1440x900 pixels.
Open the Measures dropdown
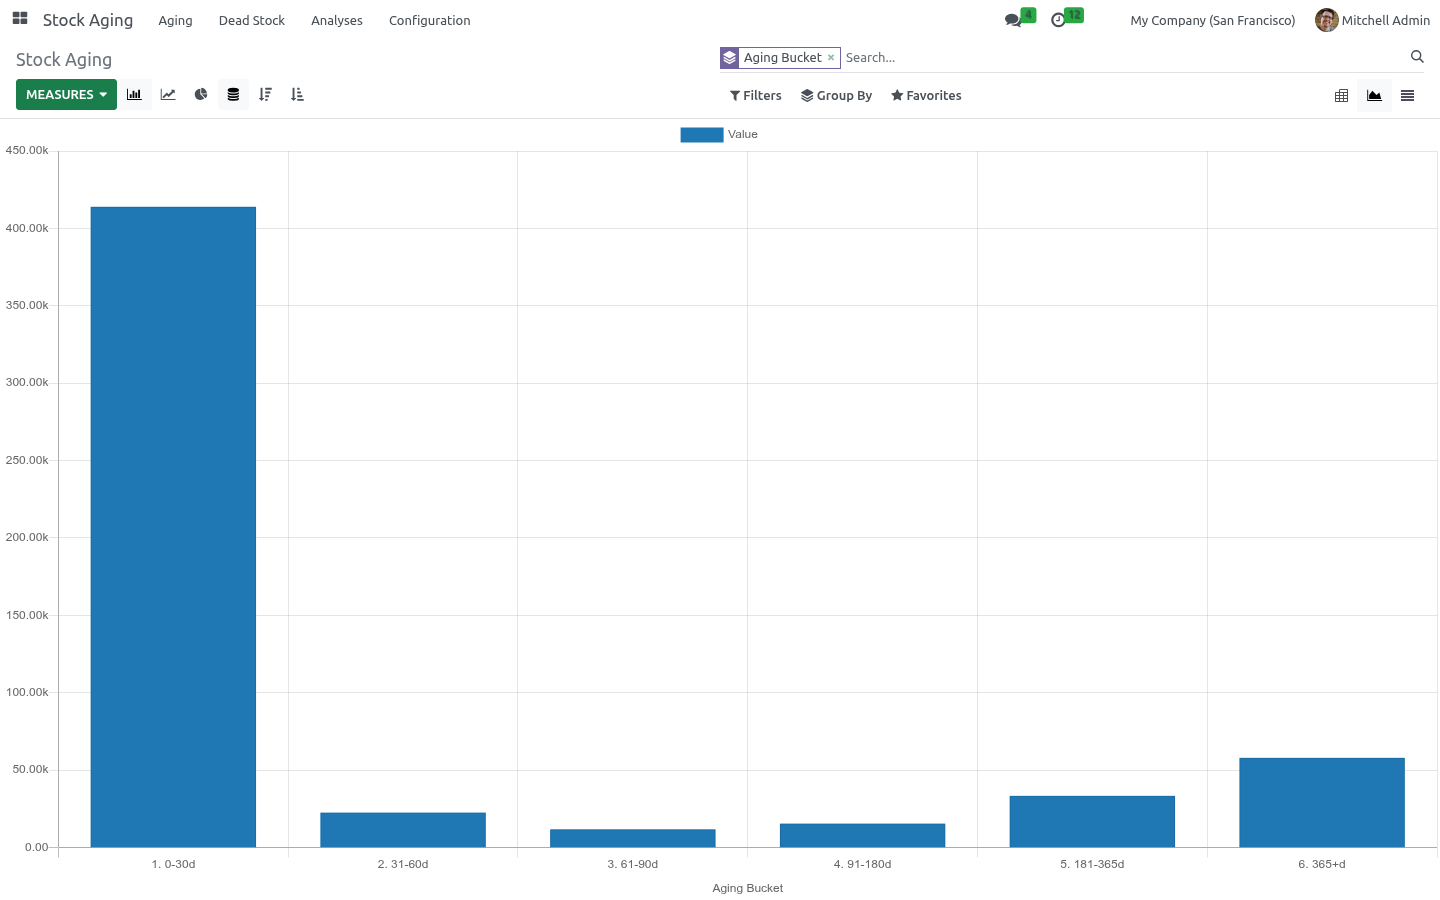pos(66,95)
